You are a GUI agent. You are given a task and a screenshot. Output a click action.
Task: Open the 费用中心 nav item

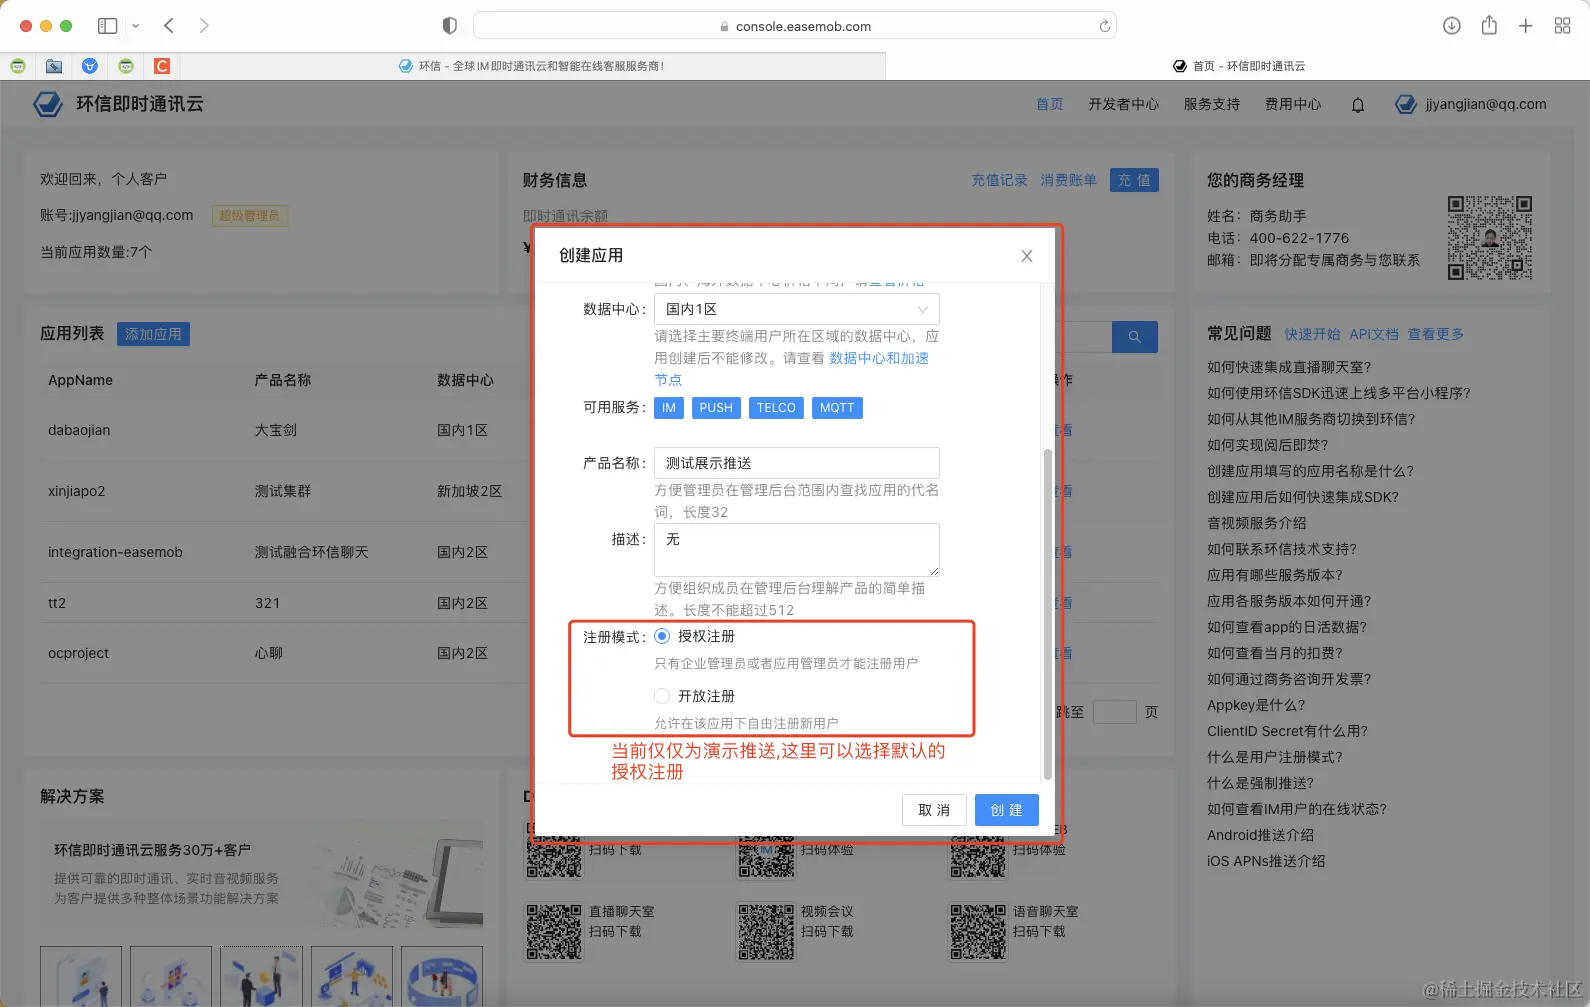pos(1293,104)
